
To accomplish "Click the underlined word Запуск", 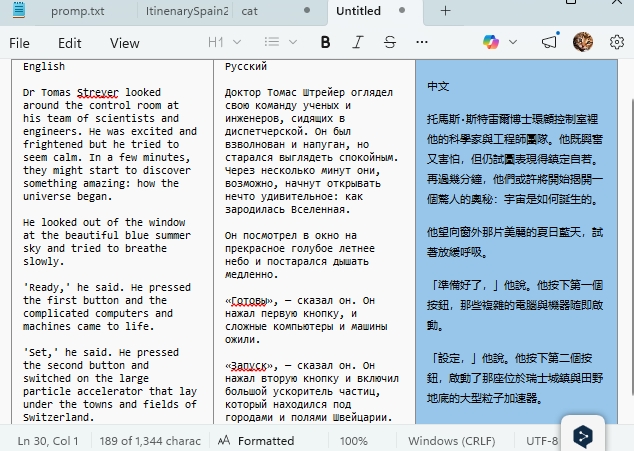I will click(249, 366).
